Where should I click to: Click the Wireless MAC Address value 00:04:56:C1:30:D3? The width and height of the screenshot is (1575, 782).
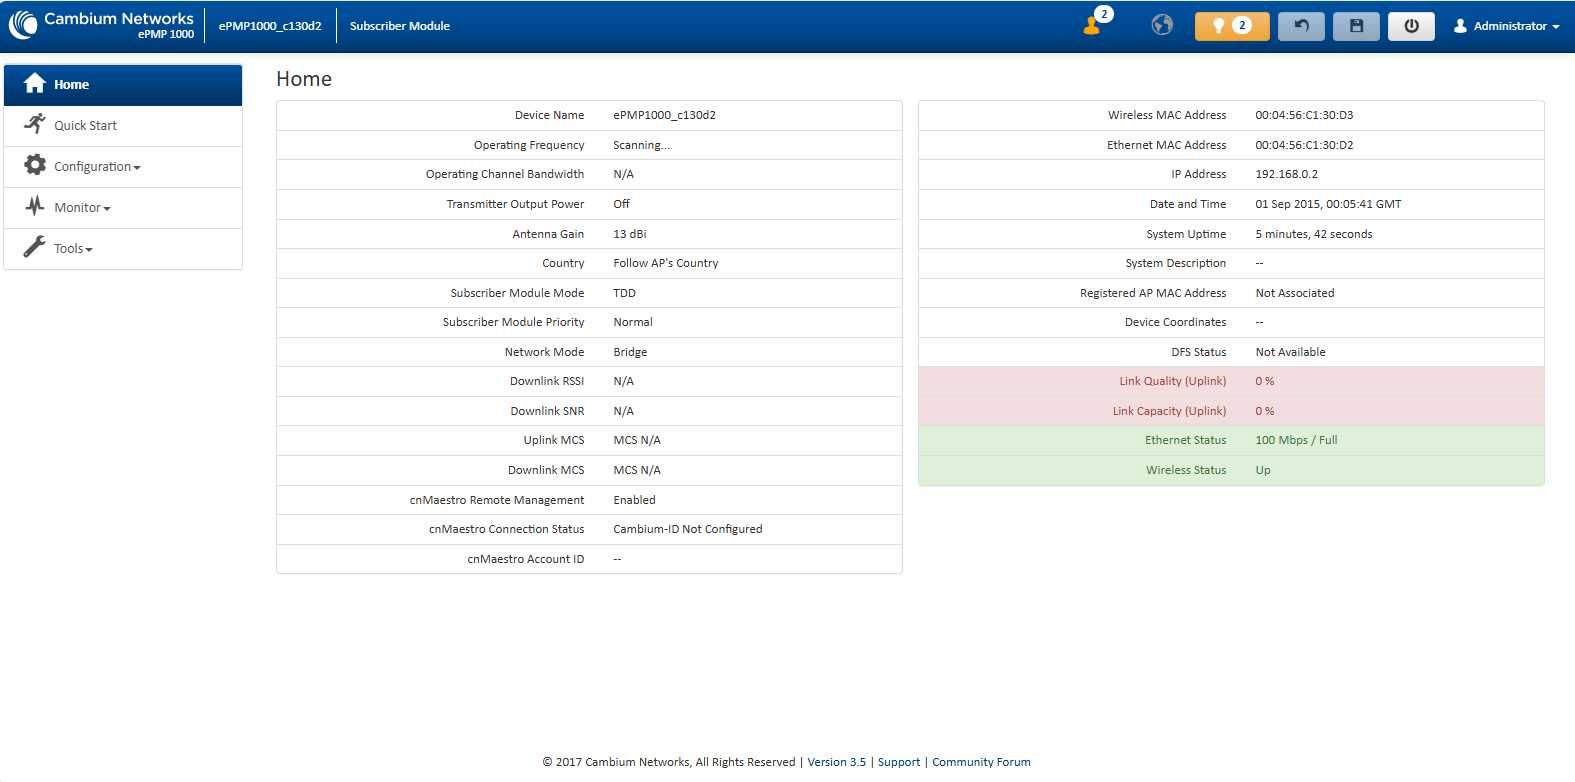[x=1304, y=115]
